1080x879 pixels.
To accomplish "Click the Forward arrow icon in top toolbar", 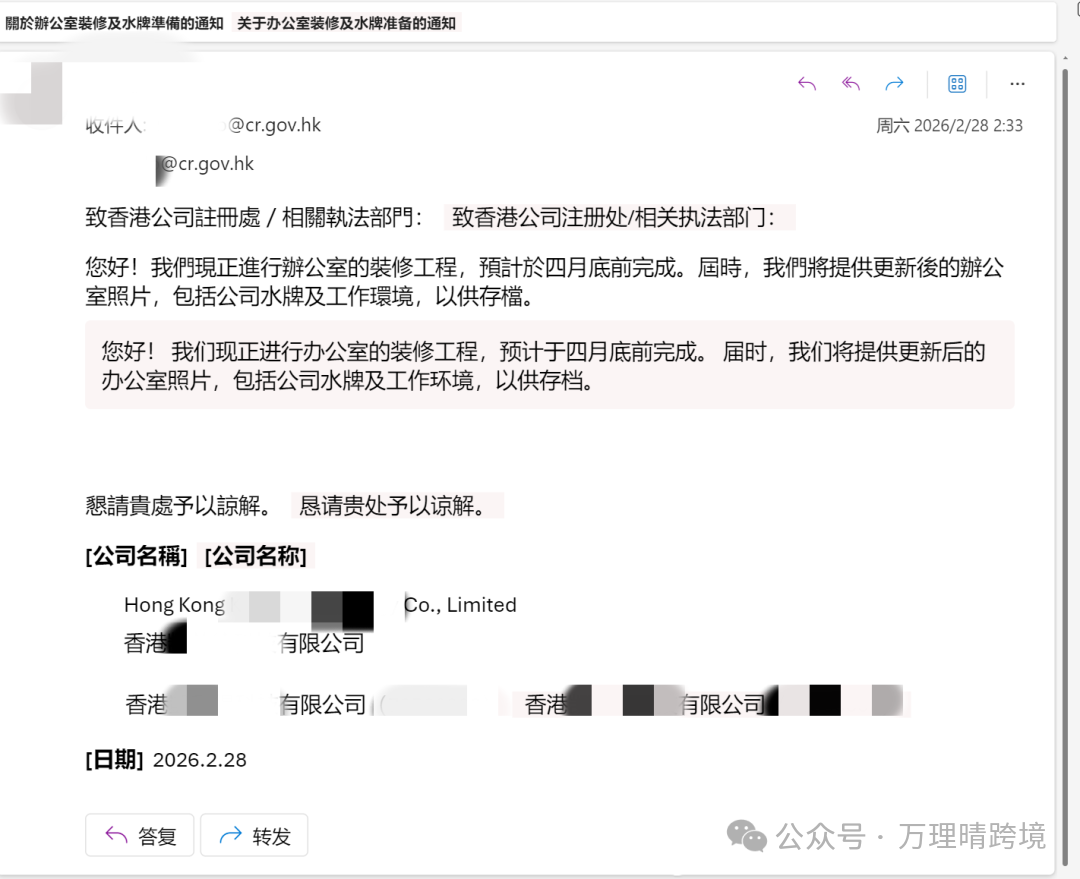I will pyautogui.click(x=895, y=84).
